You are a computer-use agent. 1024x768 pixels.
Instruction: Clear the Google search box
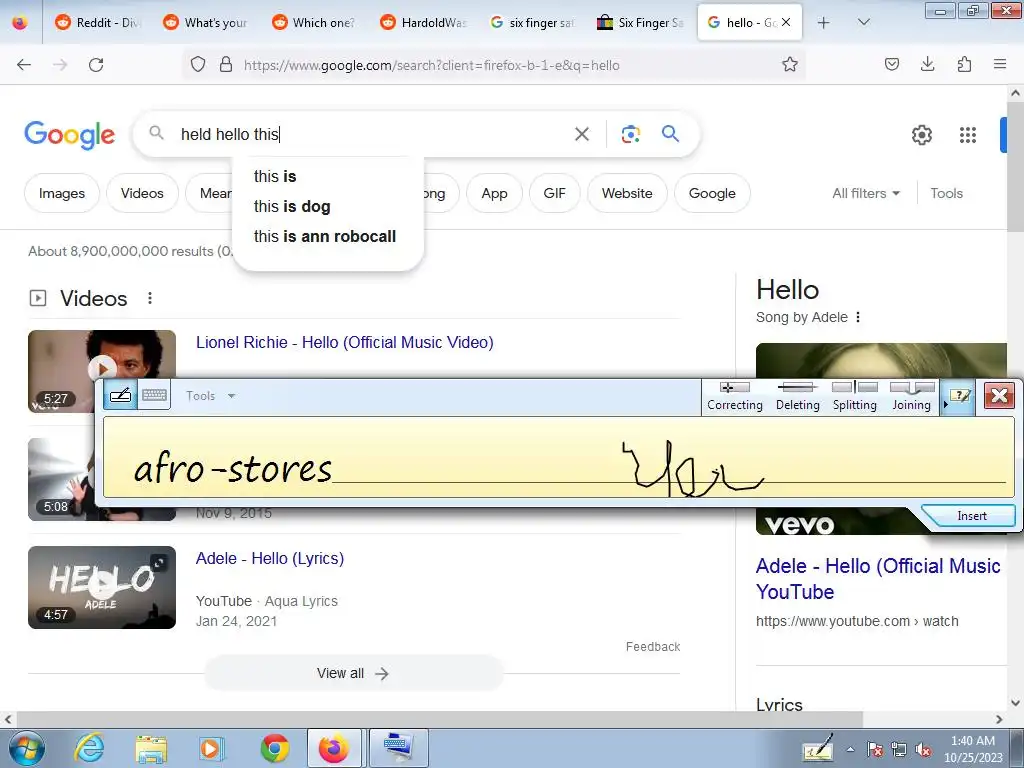[581, 135]
